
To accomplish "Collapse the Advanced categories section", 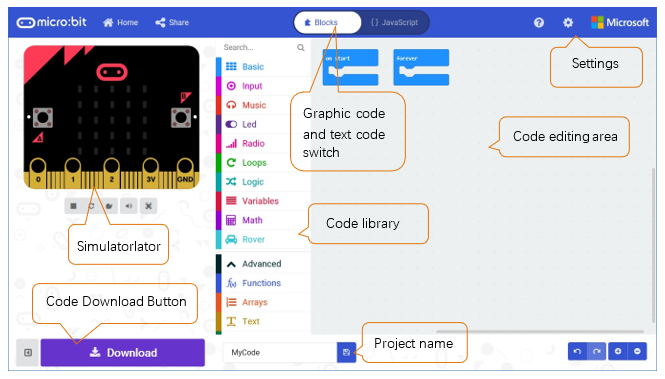I will pyautogui.click(x=263, y=264).
